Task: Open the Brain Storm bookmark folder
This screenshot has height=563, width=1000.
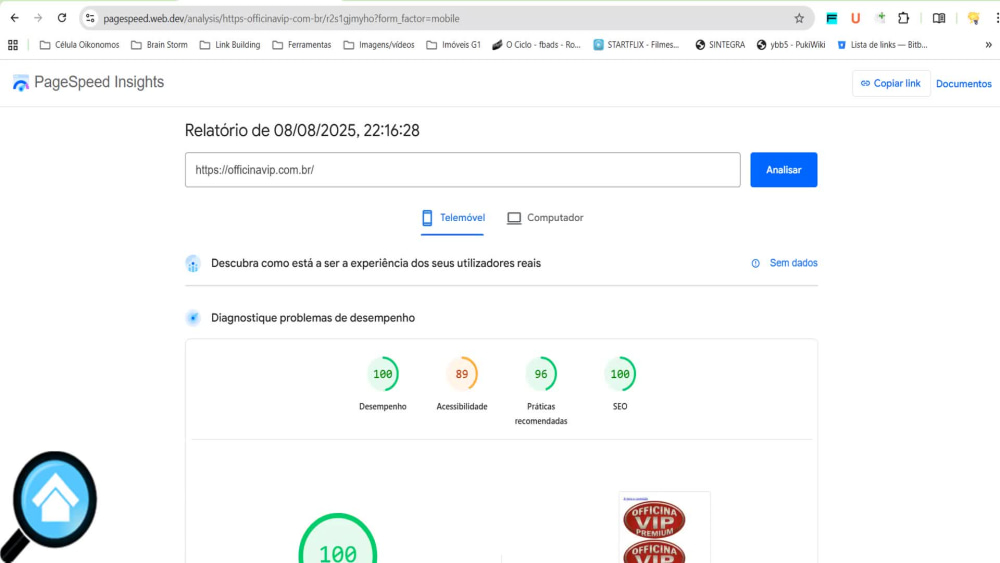Action: [x=159, y=45]
